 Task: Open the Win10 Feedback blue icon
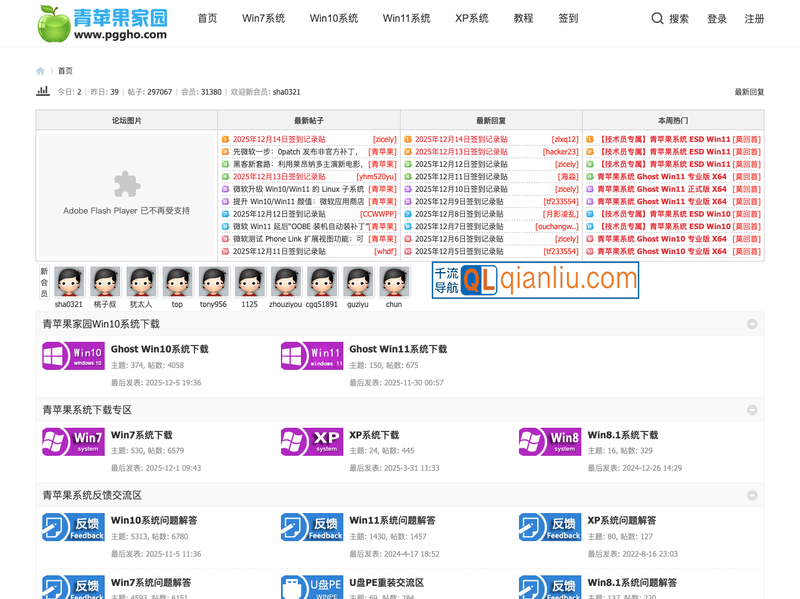[x=73, y=527]
